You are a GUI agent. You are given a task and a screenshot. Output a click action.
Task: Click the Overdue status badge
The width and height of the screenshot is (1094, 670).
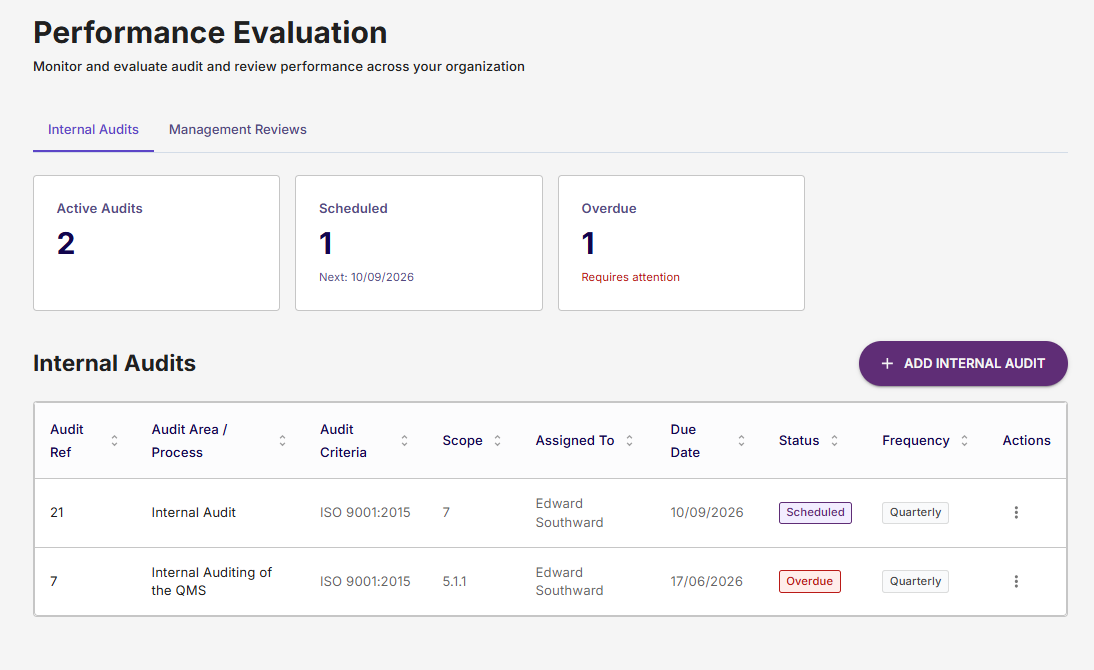pyautogui.click(x=809, y=581)
